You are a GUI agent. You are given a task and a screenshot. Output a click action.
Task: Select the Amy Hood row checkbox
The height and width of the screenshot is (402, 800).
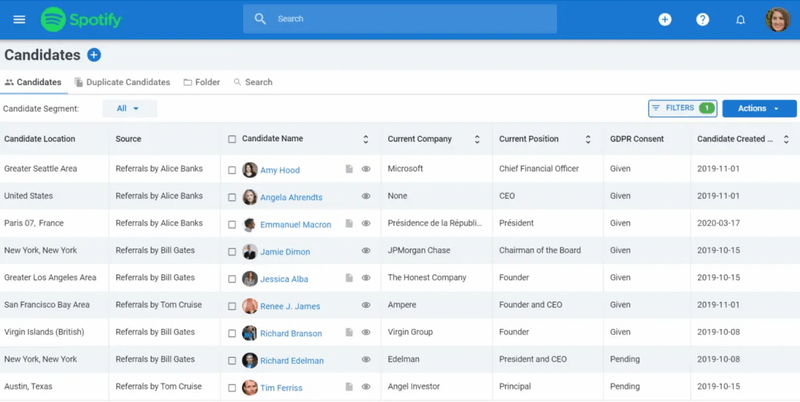click(232, 170)
